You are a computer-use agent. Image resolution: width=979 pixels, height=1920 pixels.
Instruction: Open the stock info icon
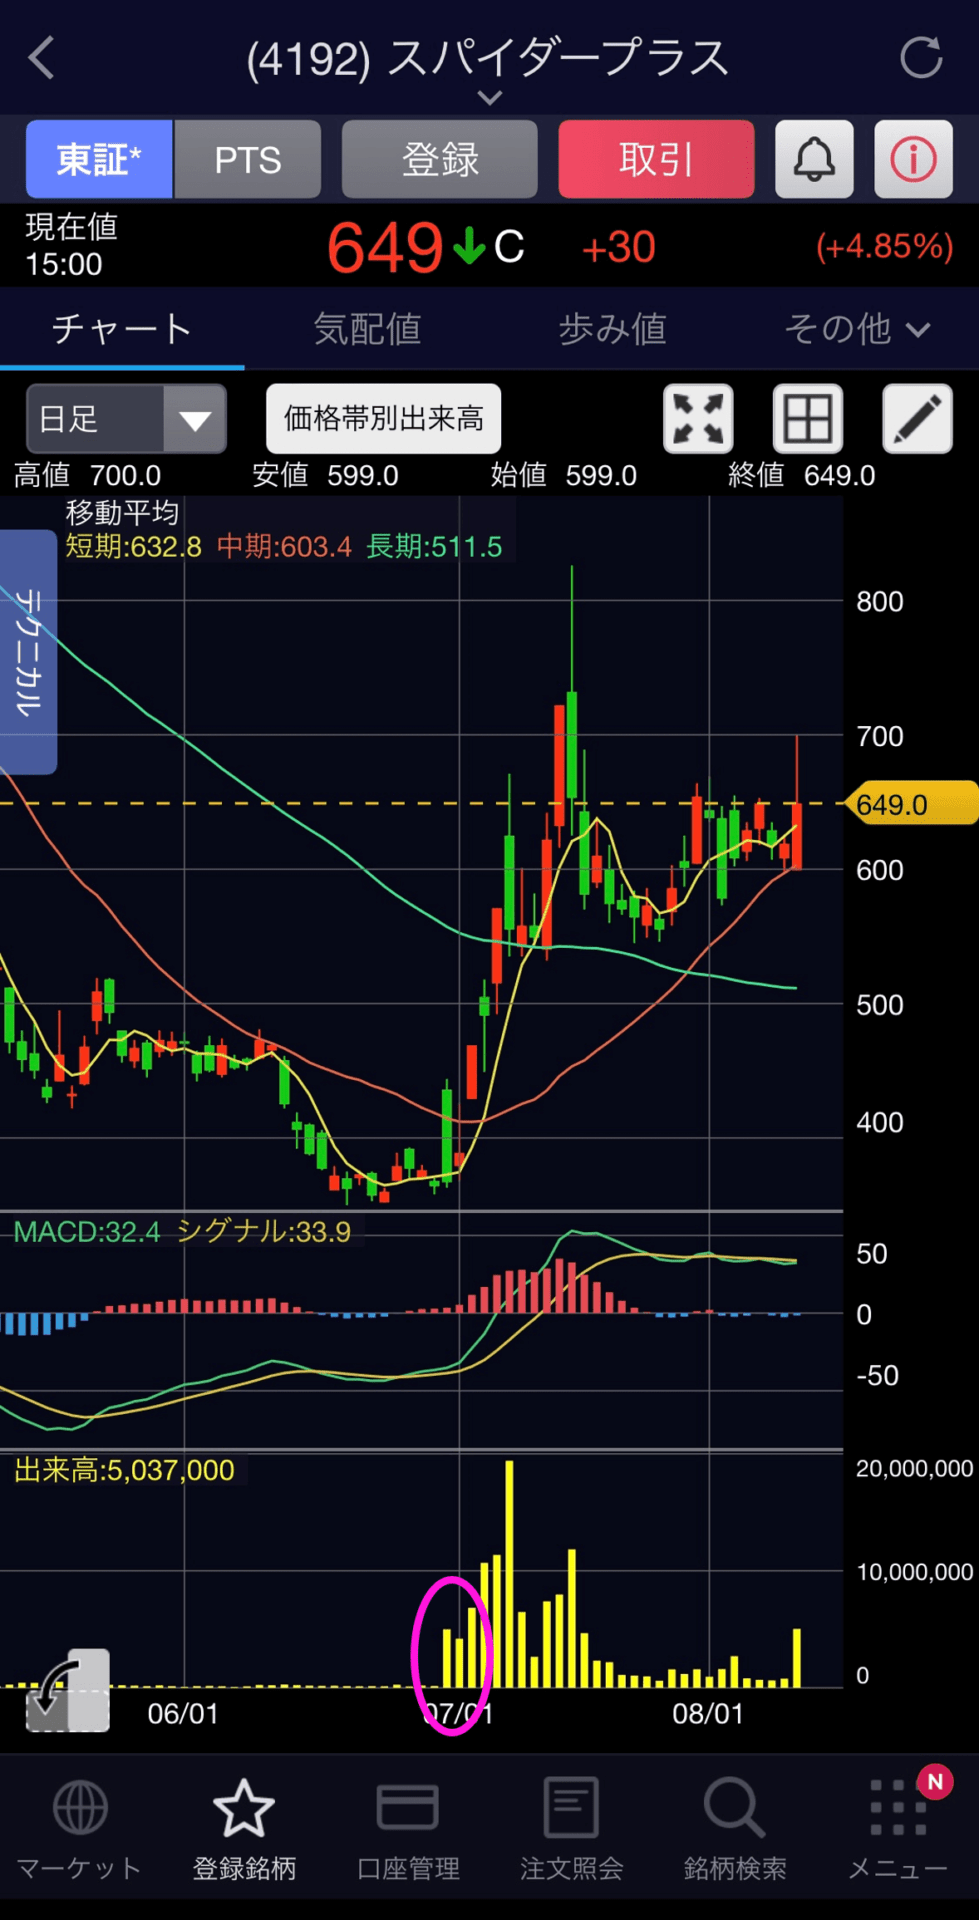tap(913, 159)
